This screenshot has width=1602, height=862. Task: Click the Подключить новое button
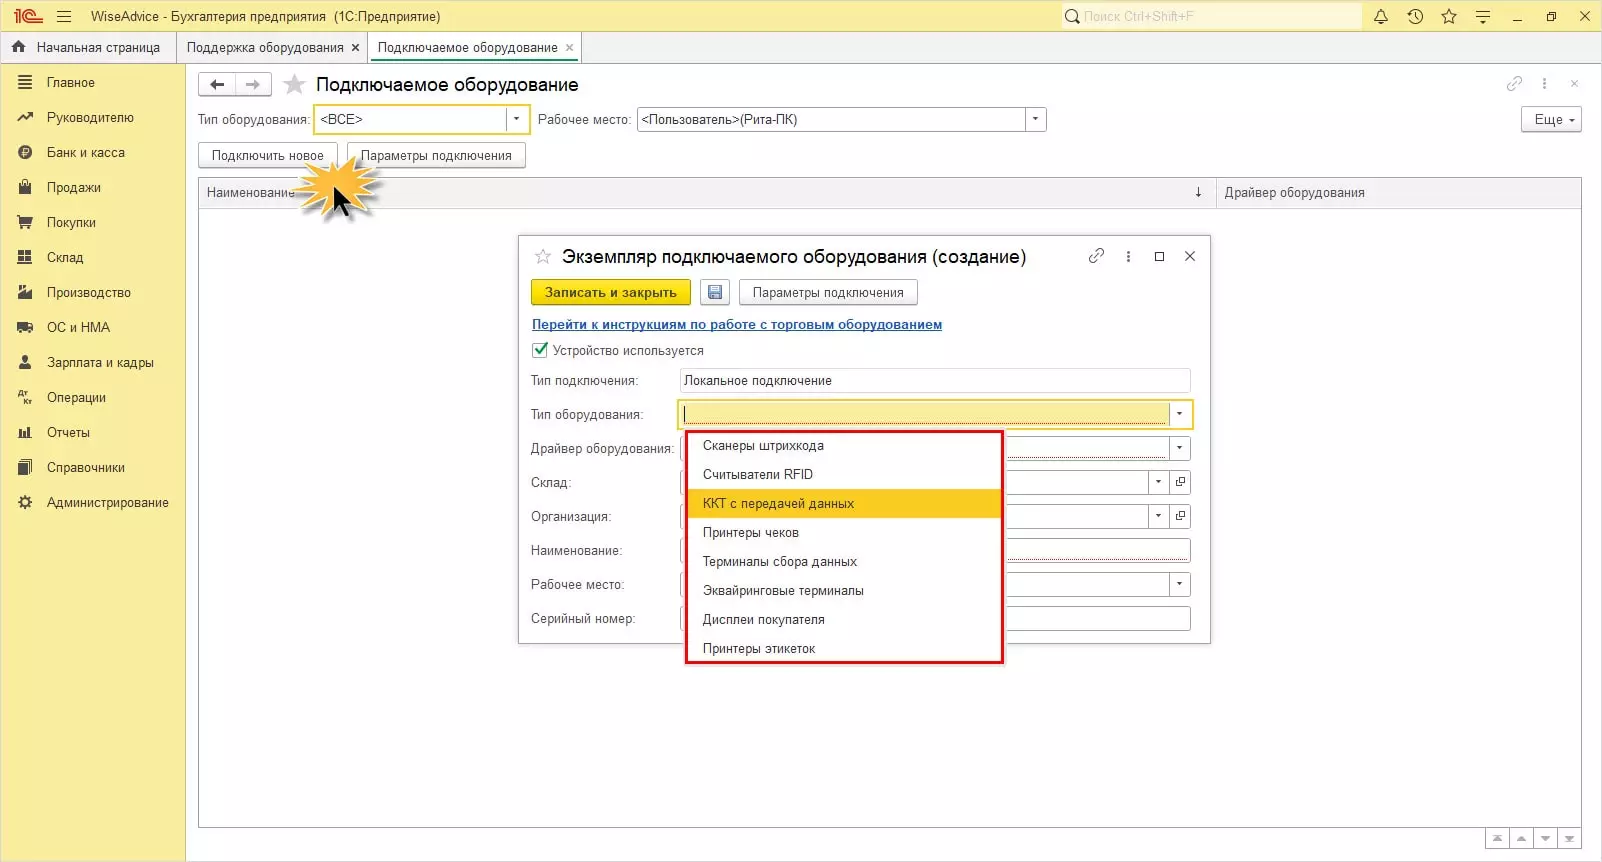point(267,155)
